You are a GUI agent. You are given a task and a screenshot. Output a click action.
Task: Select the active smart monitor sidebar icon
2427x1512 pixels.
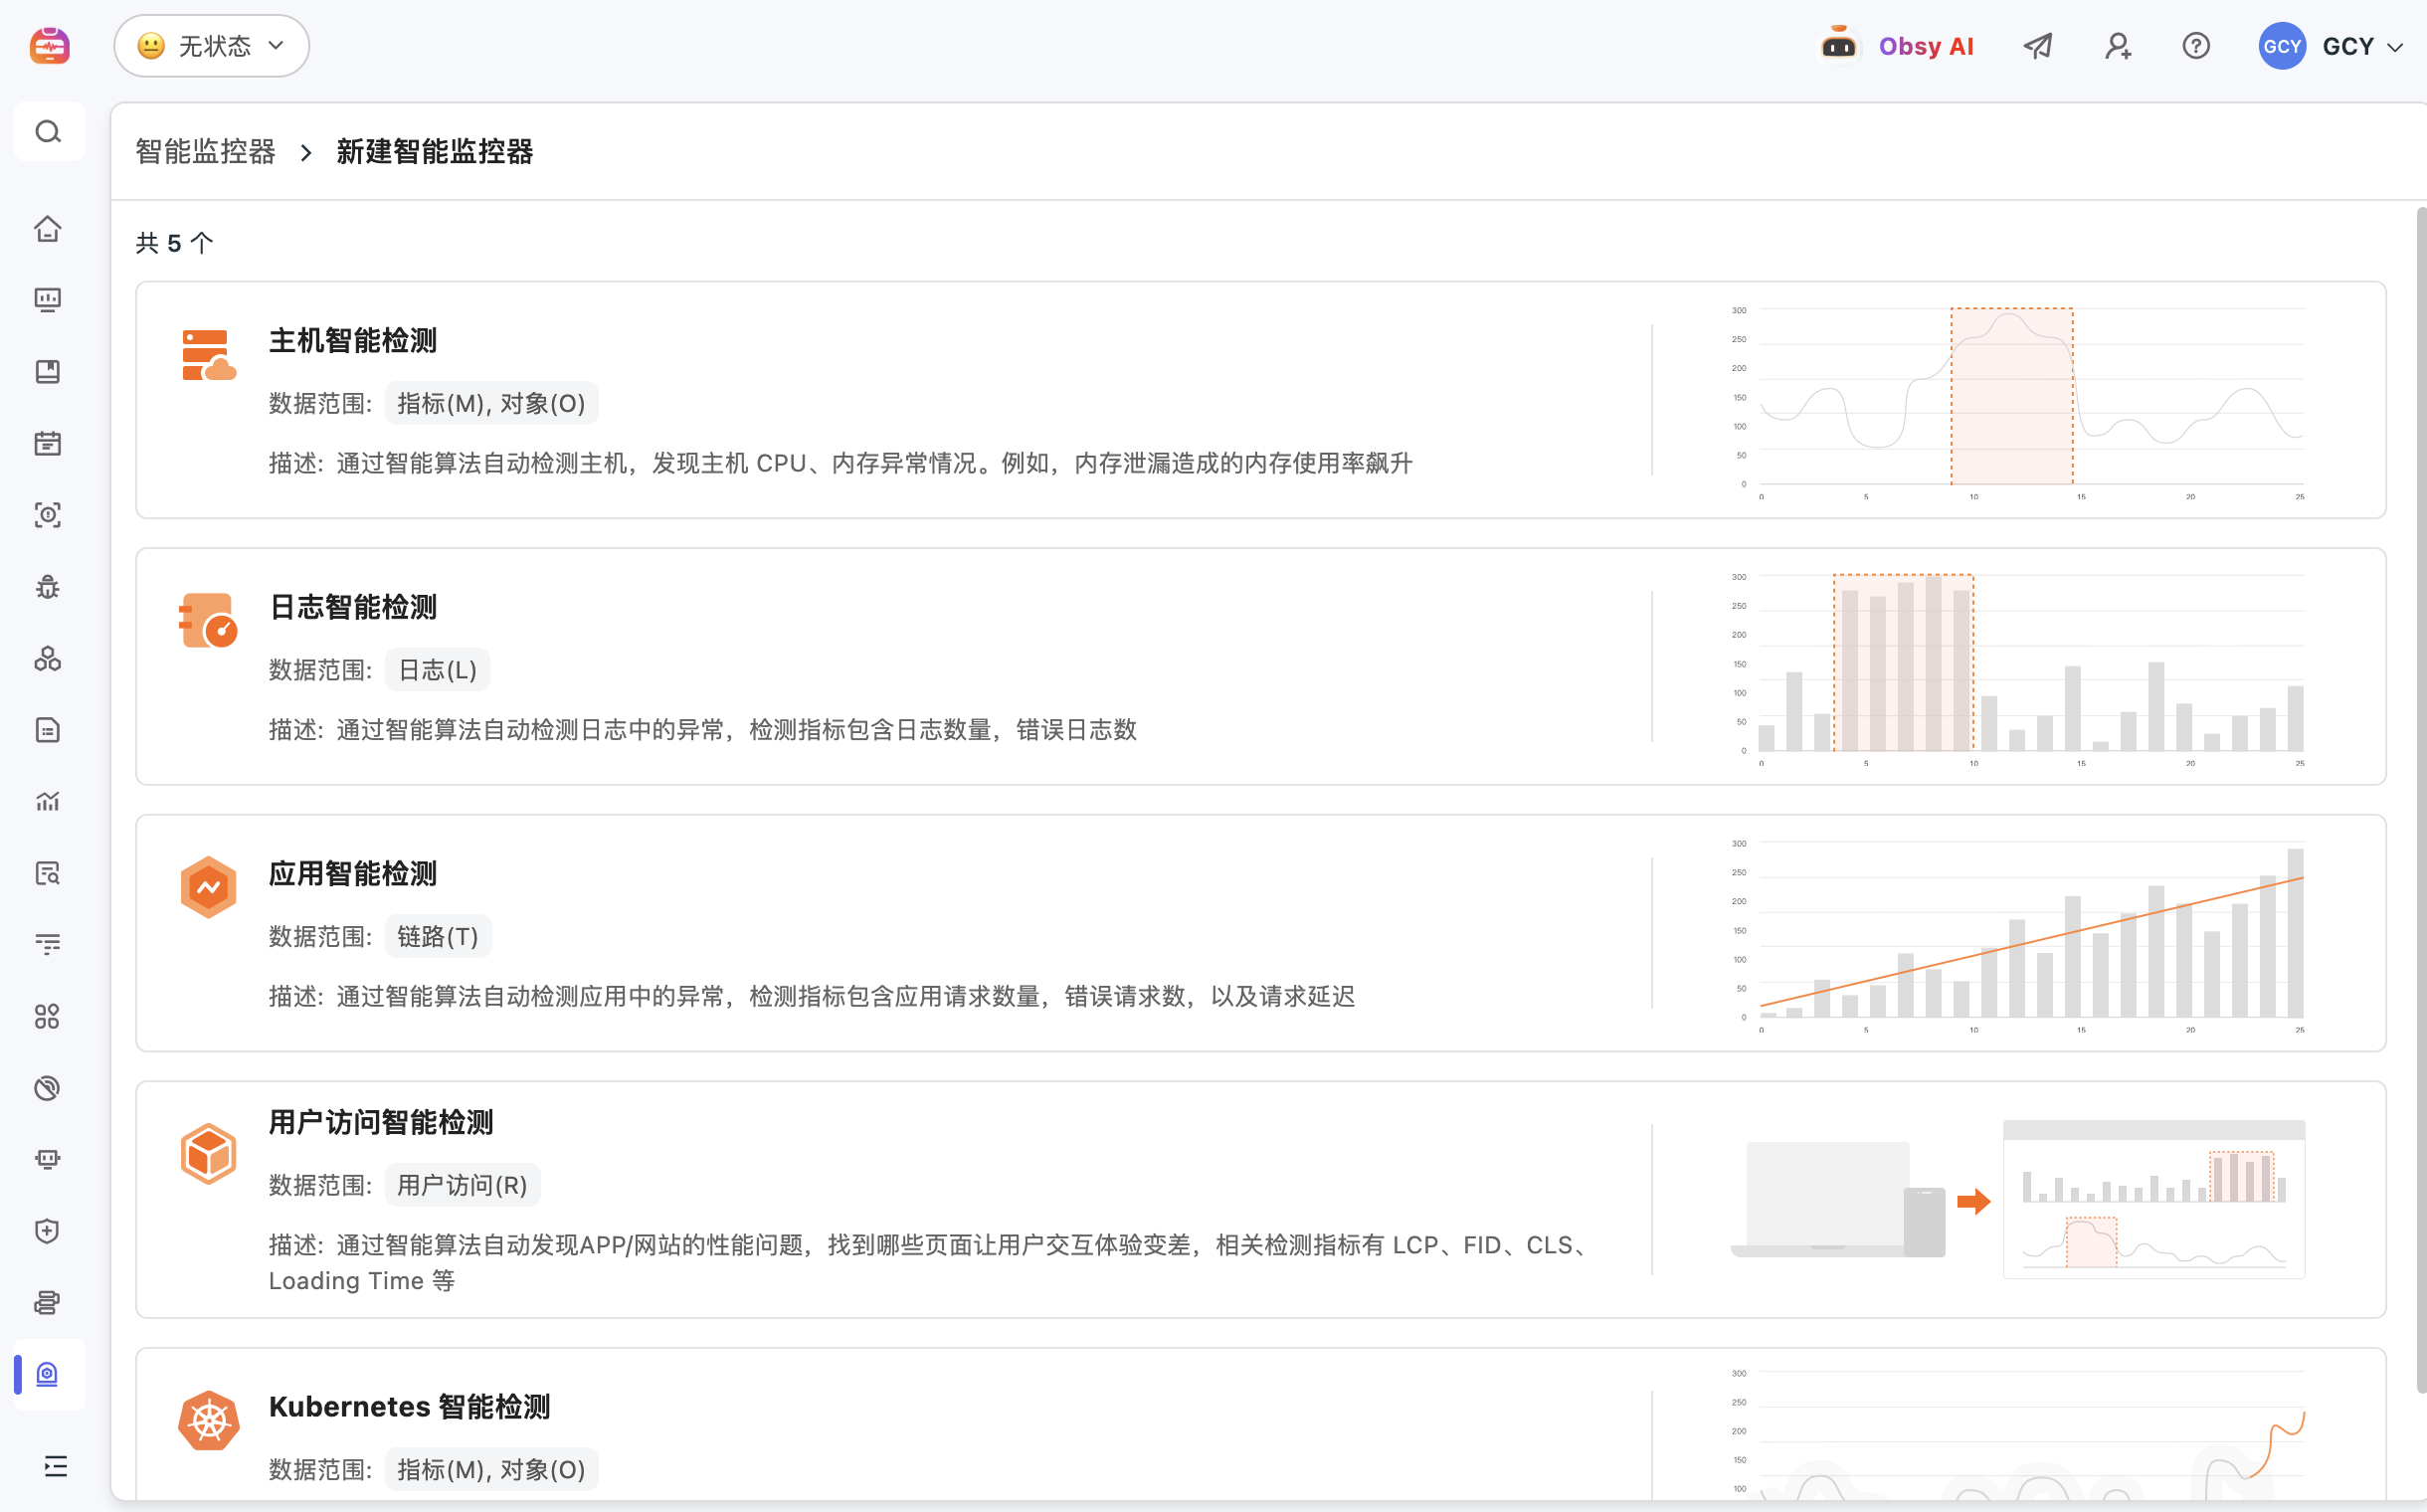pyautogui.click(x=48, y=1374)
